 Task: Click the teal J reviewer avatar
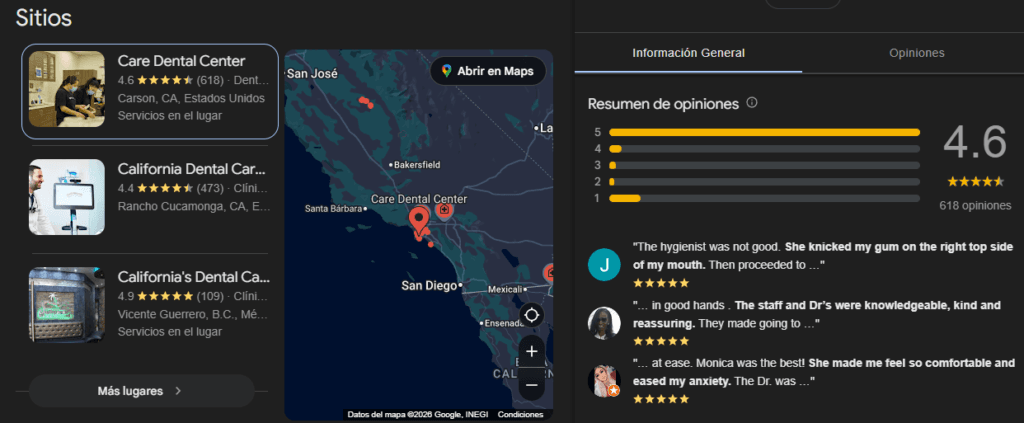(x=604, y=265)
